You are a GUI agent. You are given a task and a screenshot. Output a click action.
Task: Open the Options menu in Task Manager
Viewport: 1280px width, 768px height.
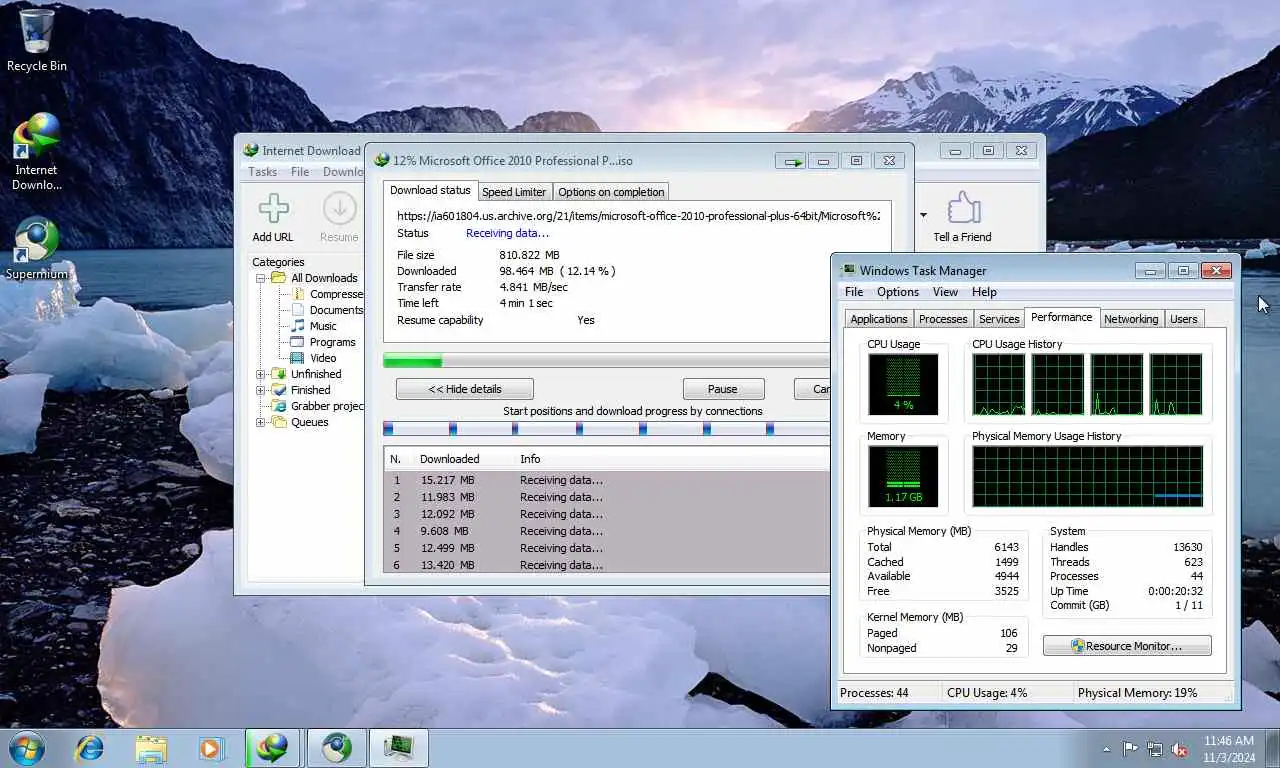[898, 292]
